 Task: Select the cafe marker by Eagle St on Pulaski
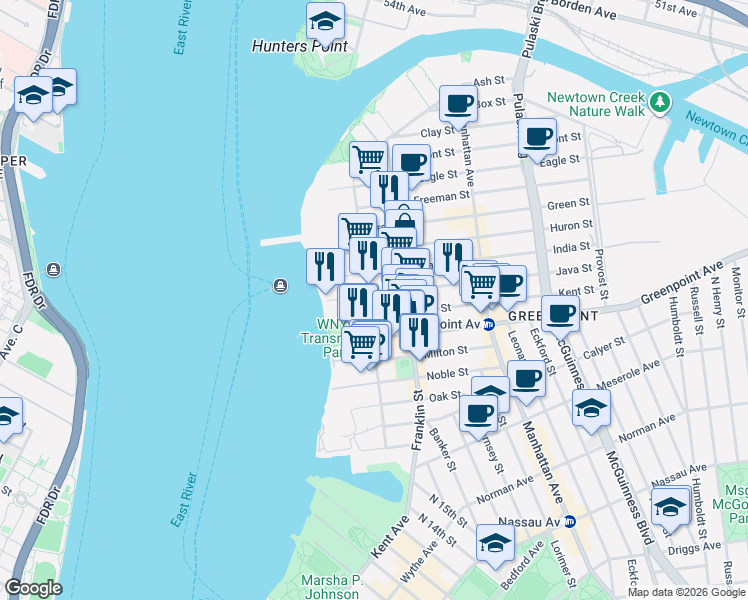point(538,139)
